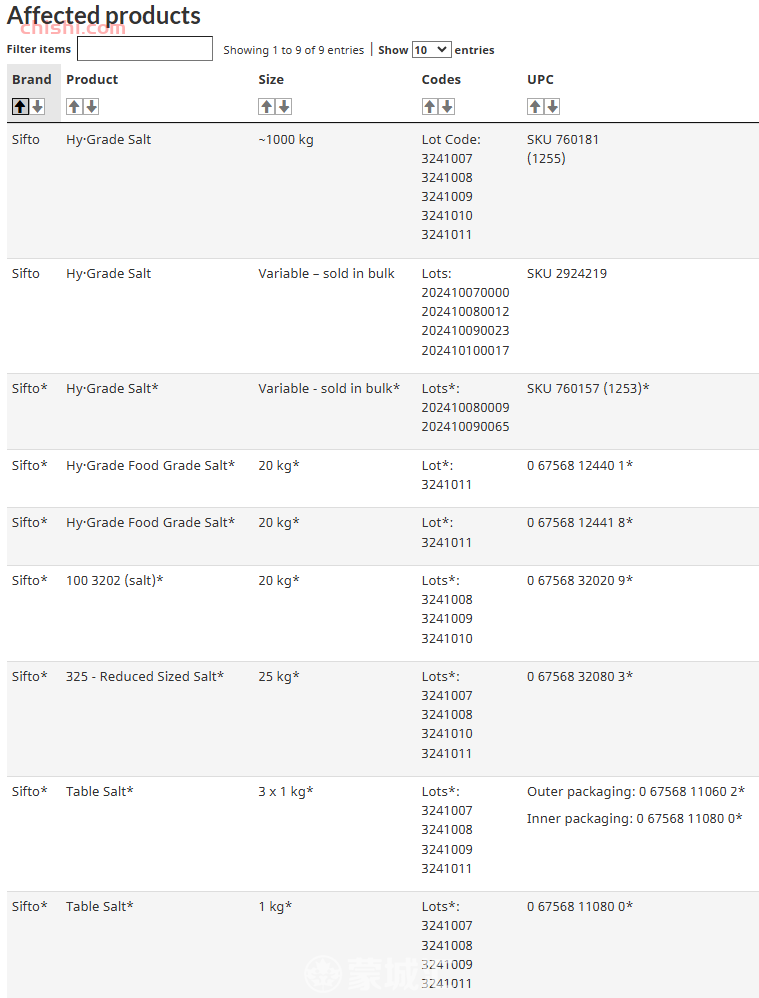Select SKU 2924219 cell
759x998 pixels.
(x=567, y=274)
